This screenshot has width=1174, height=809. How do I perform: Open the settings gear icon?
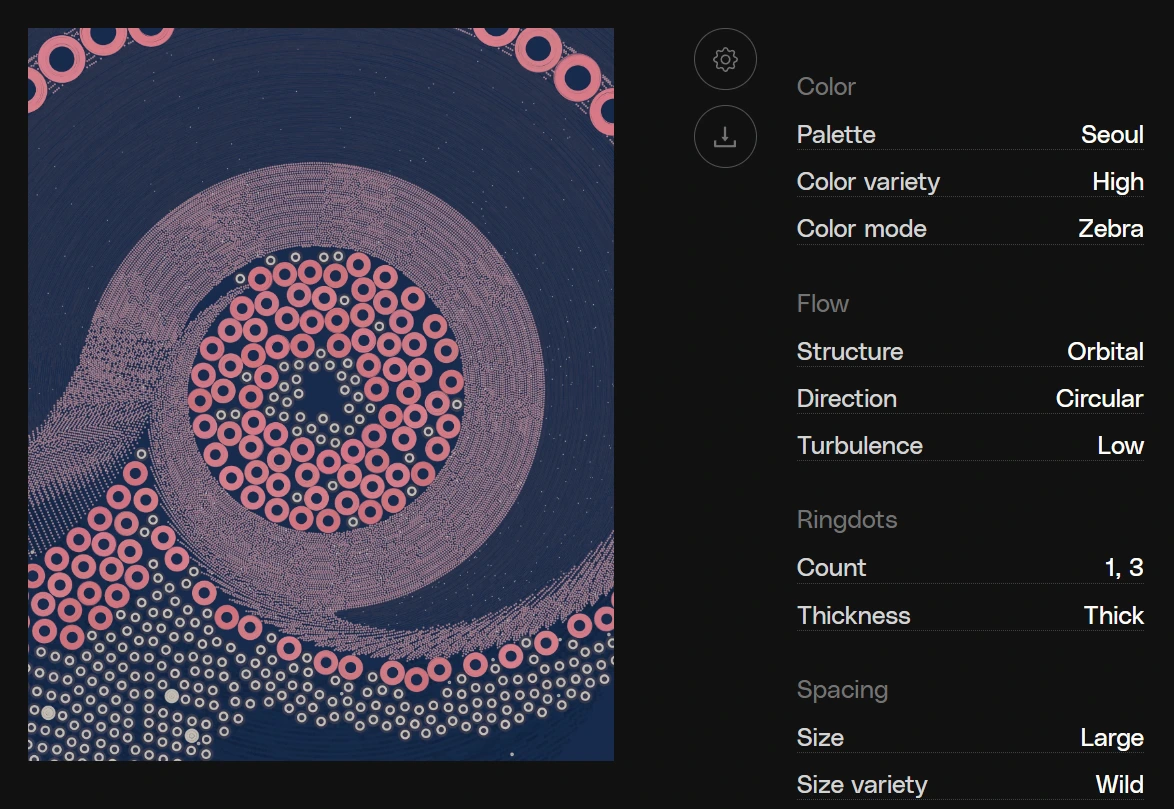pos(725,59)
